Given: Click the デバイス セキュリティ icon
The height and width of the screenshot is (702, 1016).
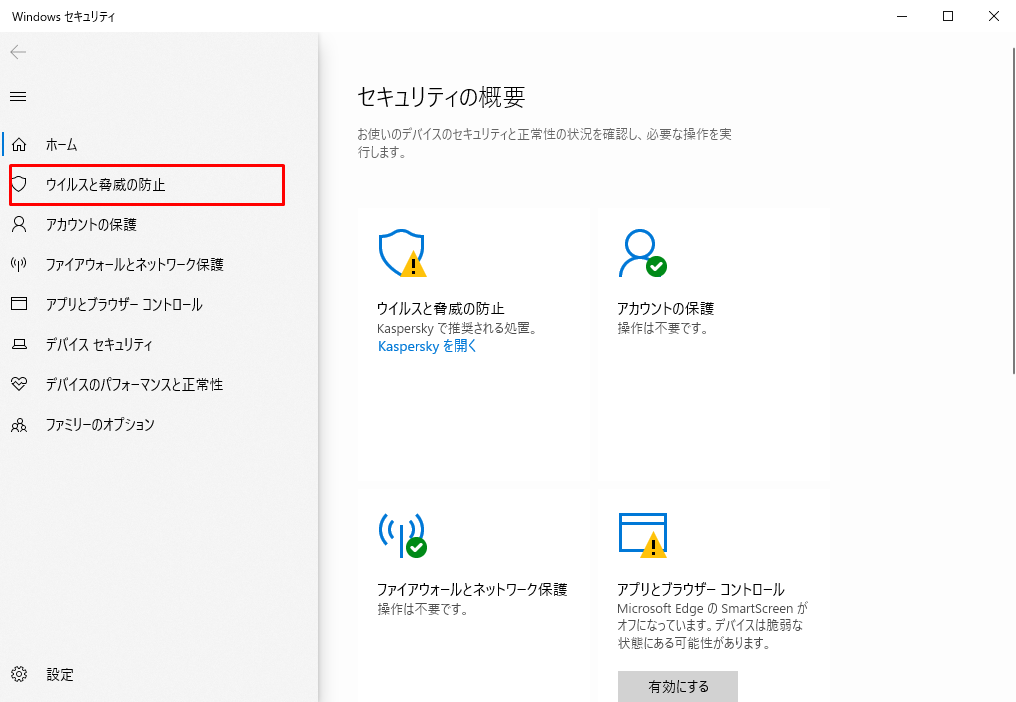Looking at the screenshot, I should 19,344.
